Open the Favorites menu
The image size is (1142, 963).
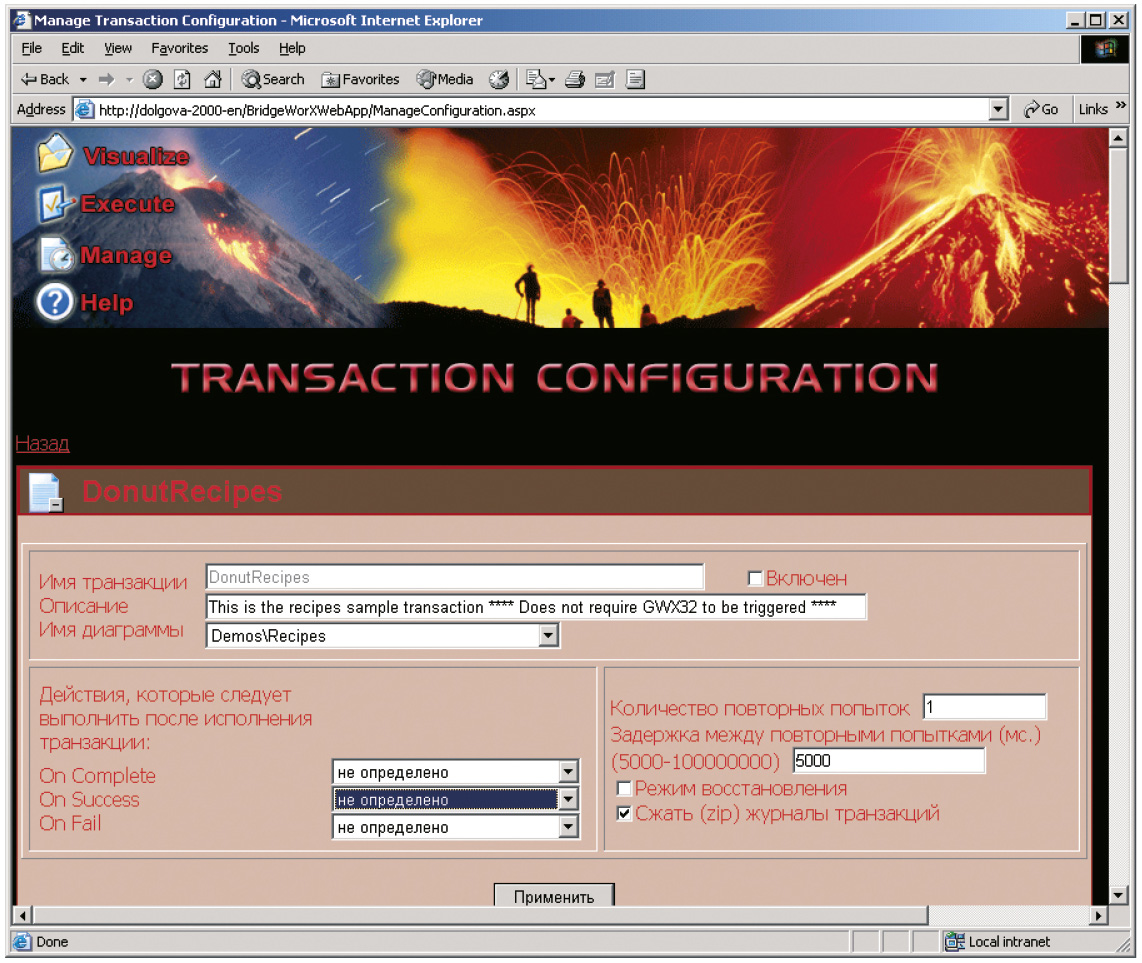[x=179, y=48]
